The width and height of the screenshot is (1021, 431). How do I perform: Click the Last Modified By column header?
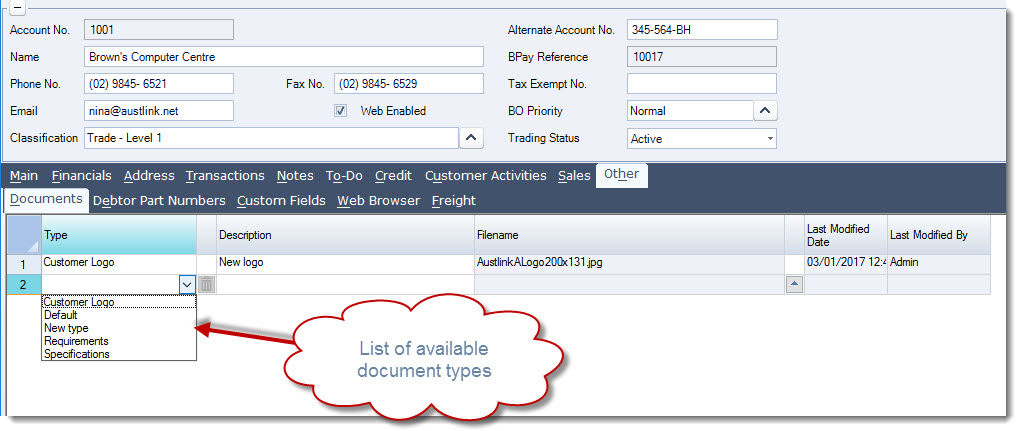pyautogui.click(x=938, y=235)
